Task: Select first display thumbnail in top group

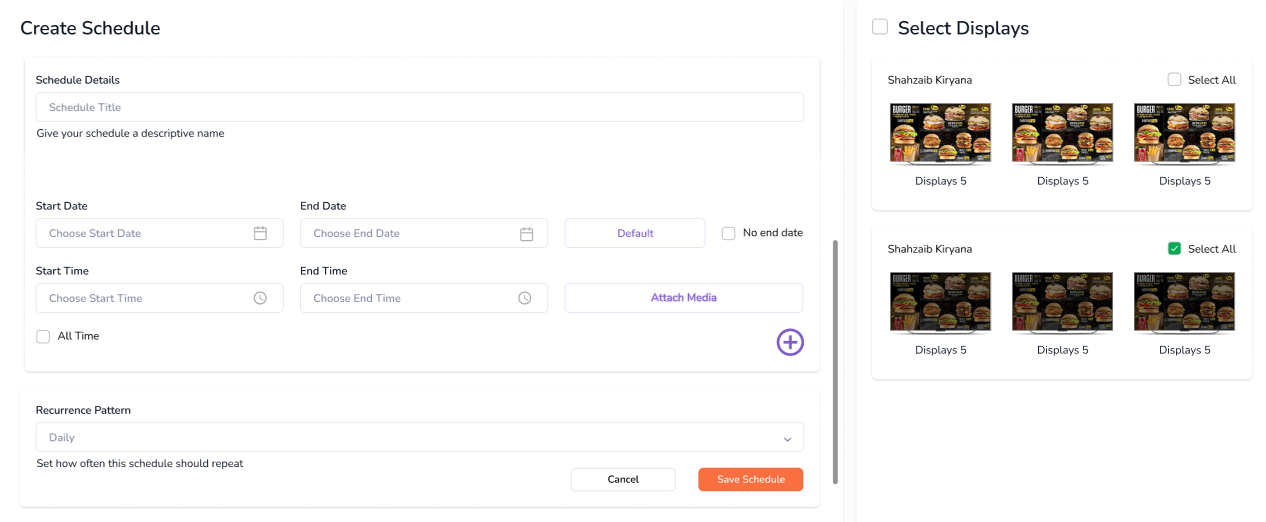Action: click(x=940, y=132)
